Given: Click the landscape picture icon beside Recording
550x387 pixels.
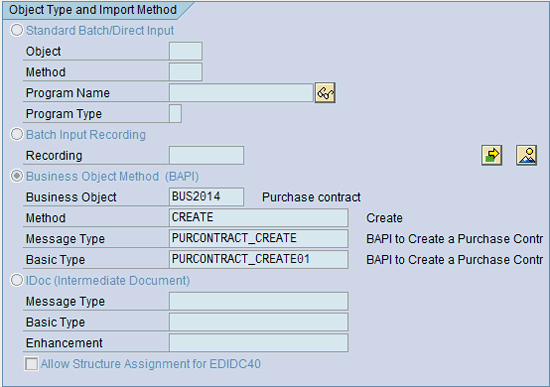Looking at the screenshot, I should click(526, 155).
